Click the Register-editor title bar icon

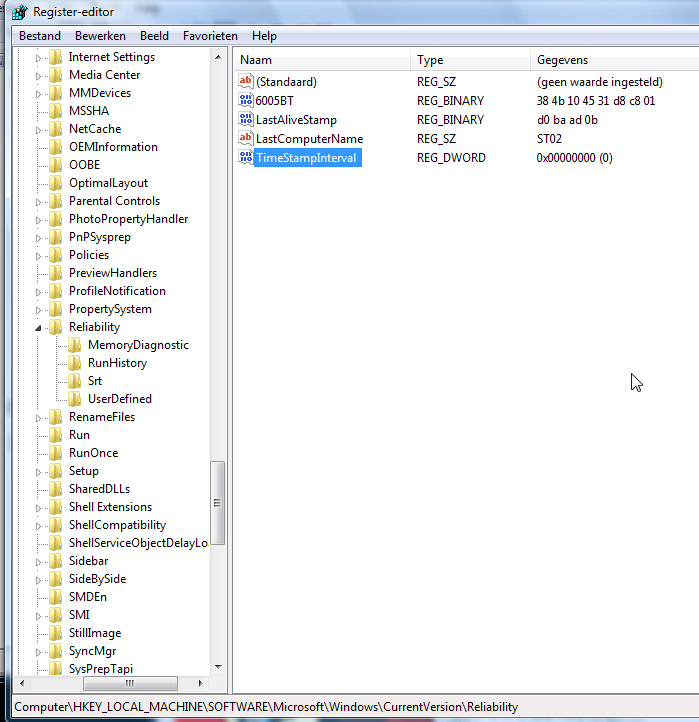[20, 12]
